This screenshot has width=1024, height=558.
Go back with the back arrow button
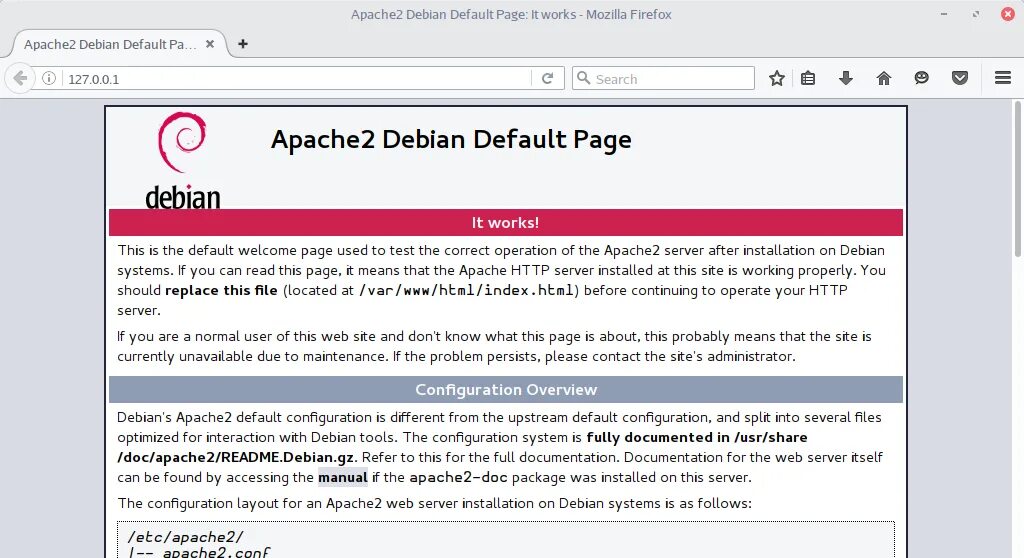pyautogui.click(x=20, y=78)
